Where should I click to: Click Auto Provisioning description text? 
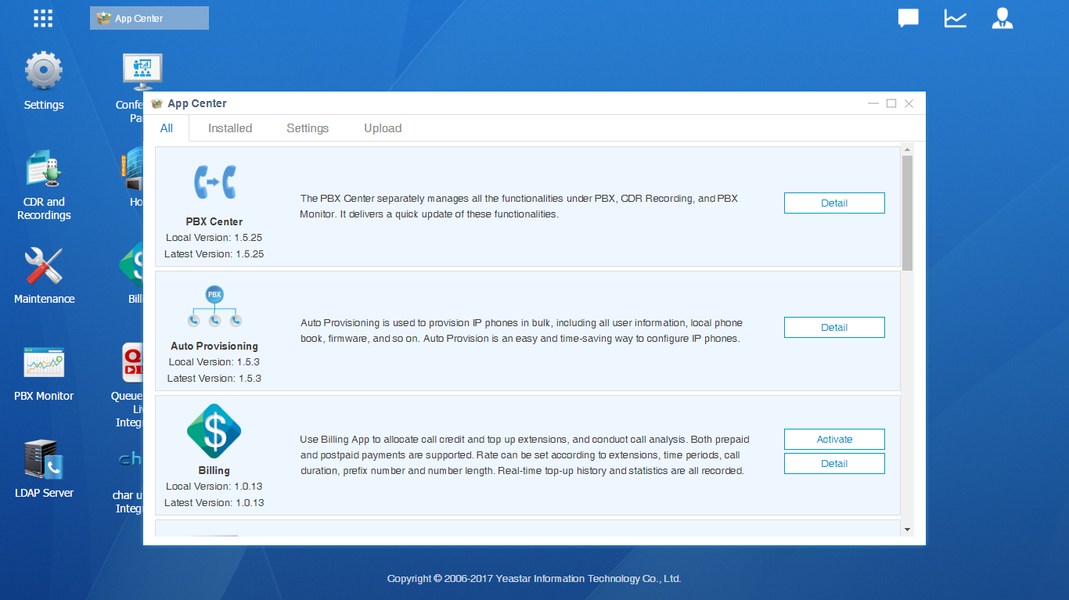[x=522, y=331]
